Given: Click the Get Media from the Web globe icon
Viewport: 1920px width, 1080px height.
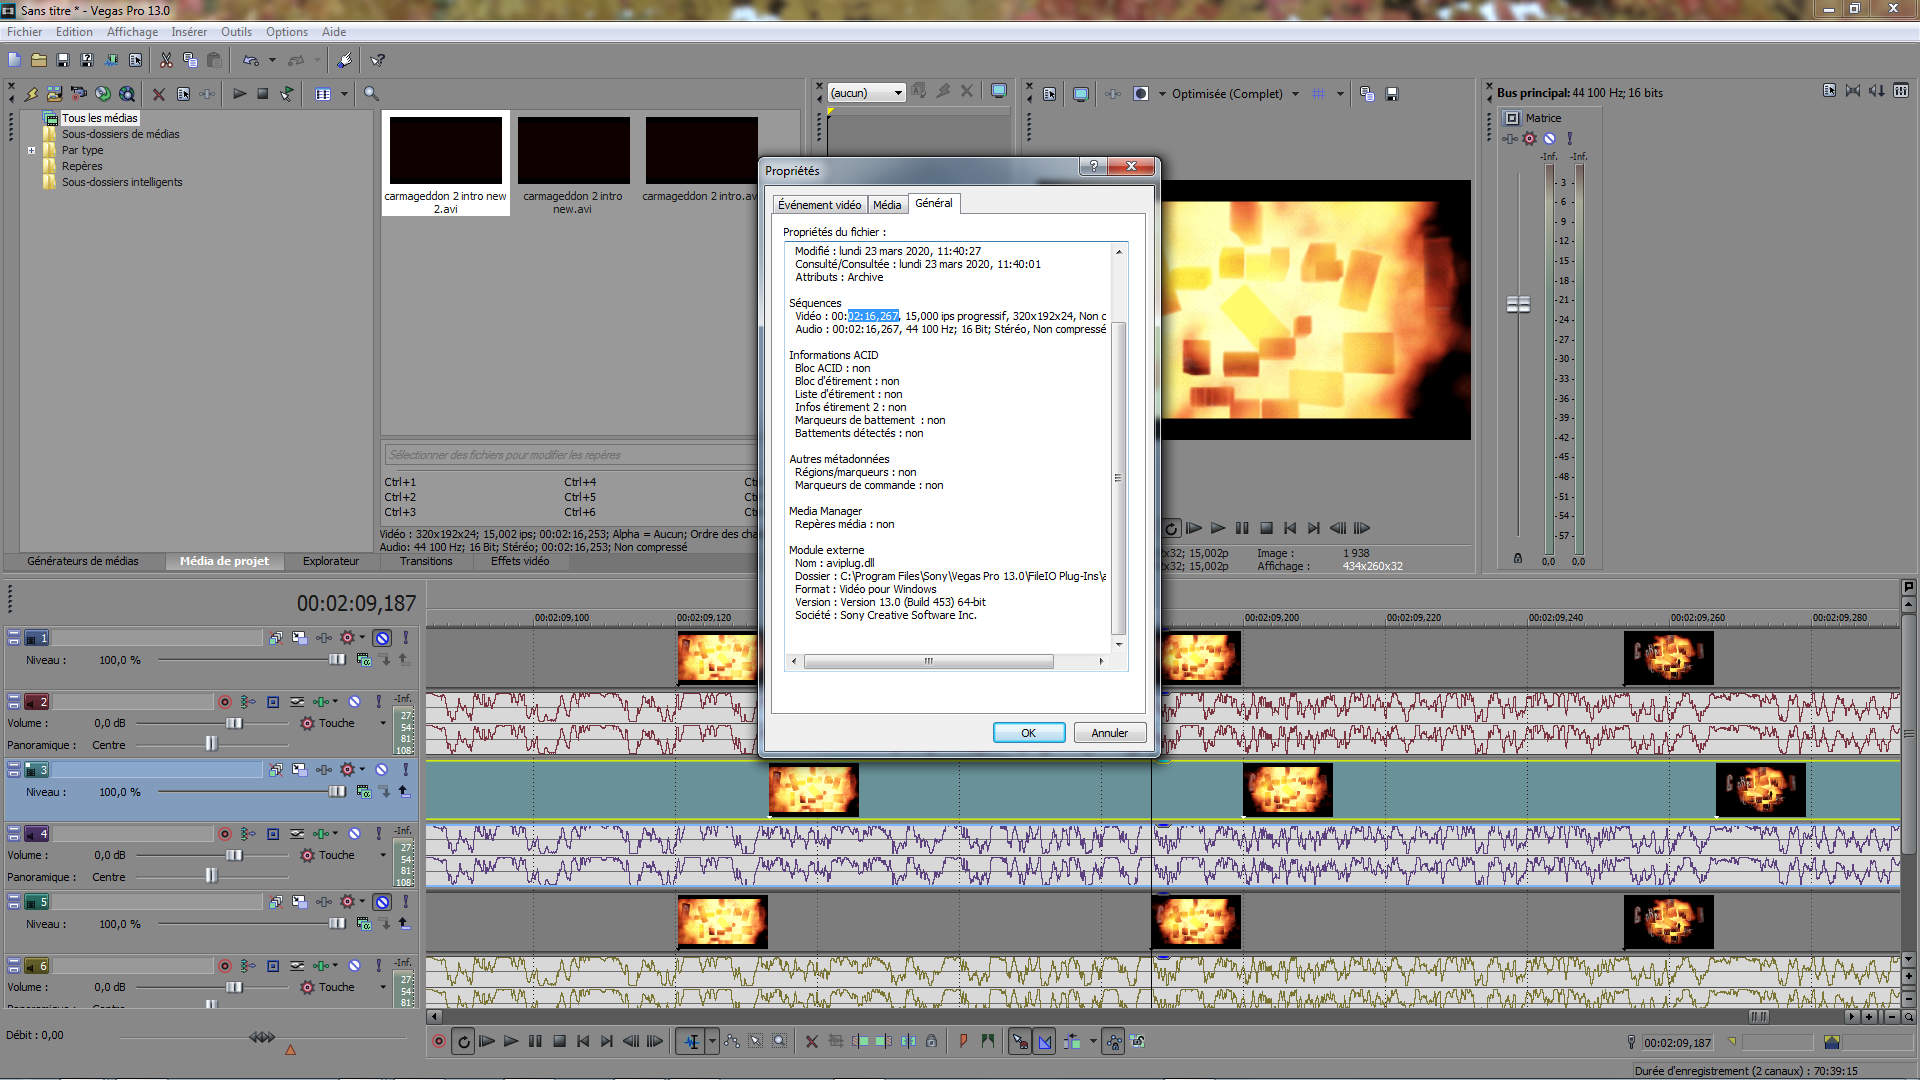Looking at the screenshot, I should click(x=125, y=94).
